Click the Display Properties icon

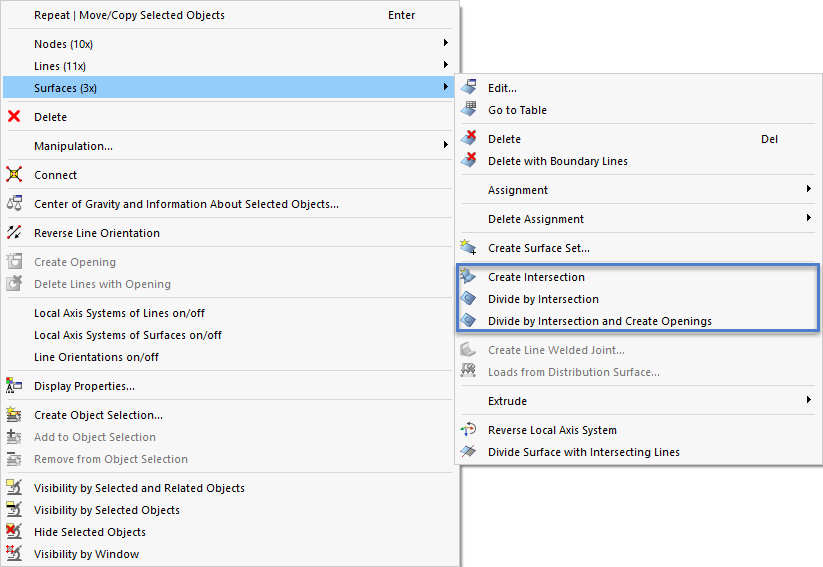click(14, 386)
